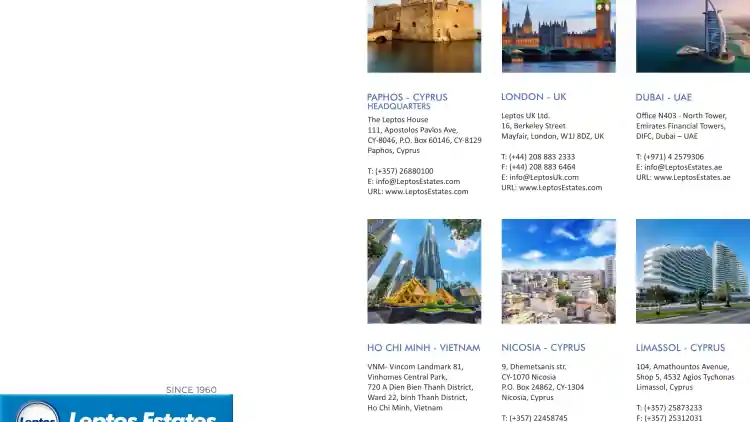750x422 pixels.
Task: Click 'The Leptos House' address line
Action: [x=397, y=120]
